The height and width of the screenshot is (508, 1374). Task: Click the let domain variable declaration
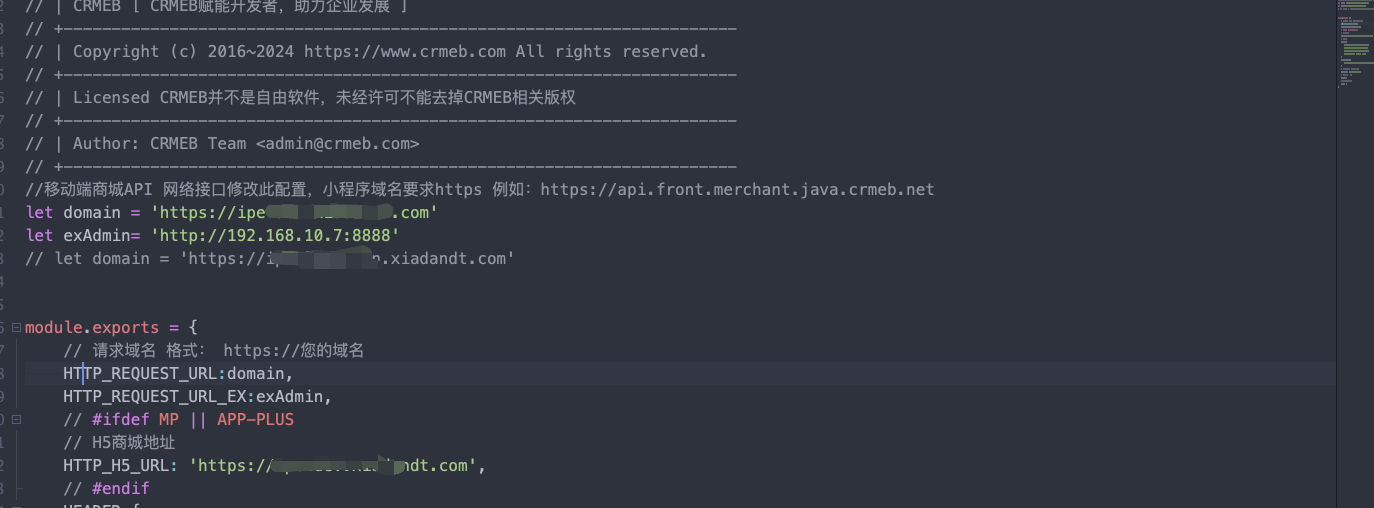[x=86, y=213]
